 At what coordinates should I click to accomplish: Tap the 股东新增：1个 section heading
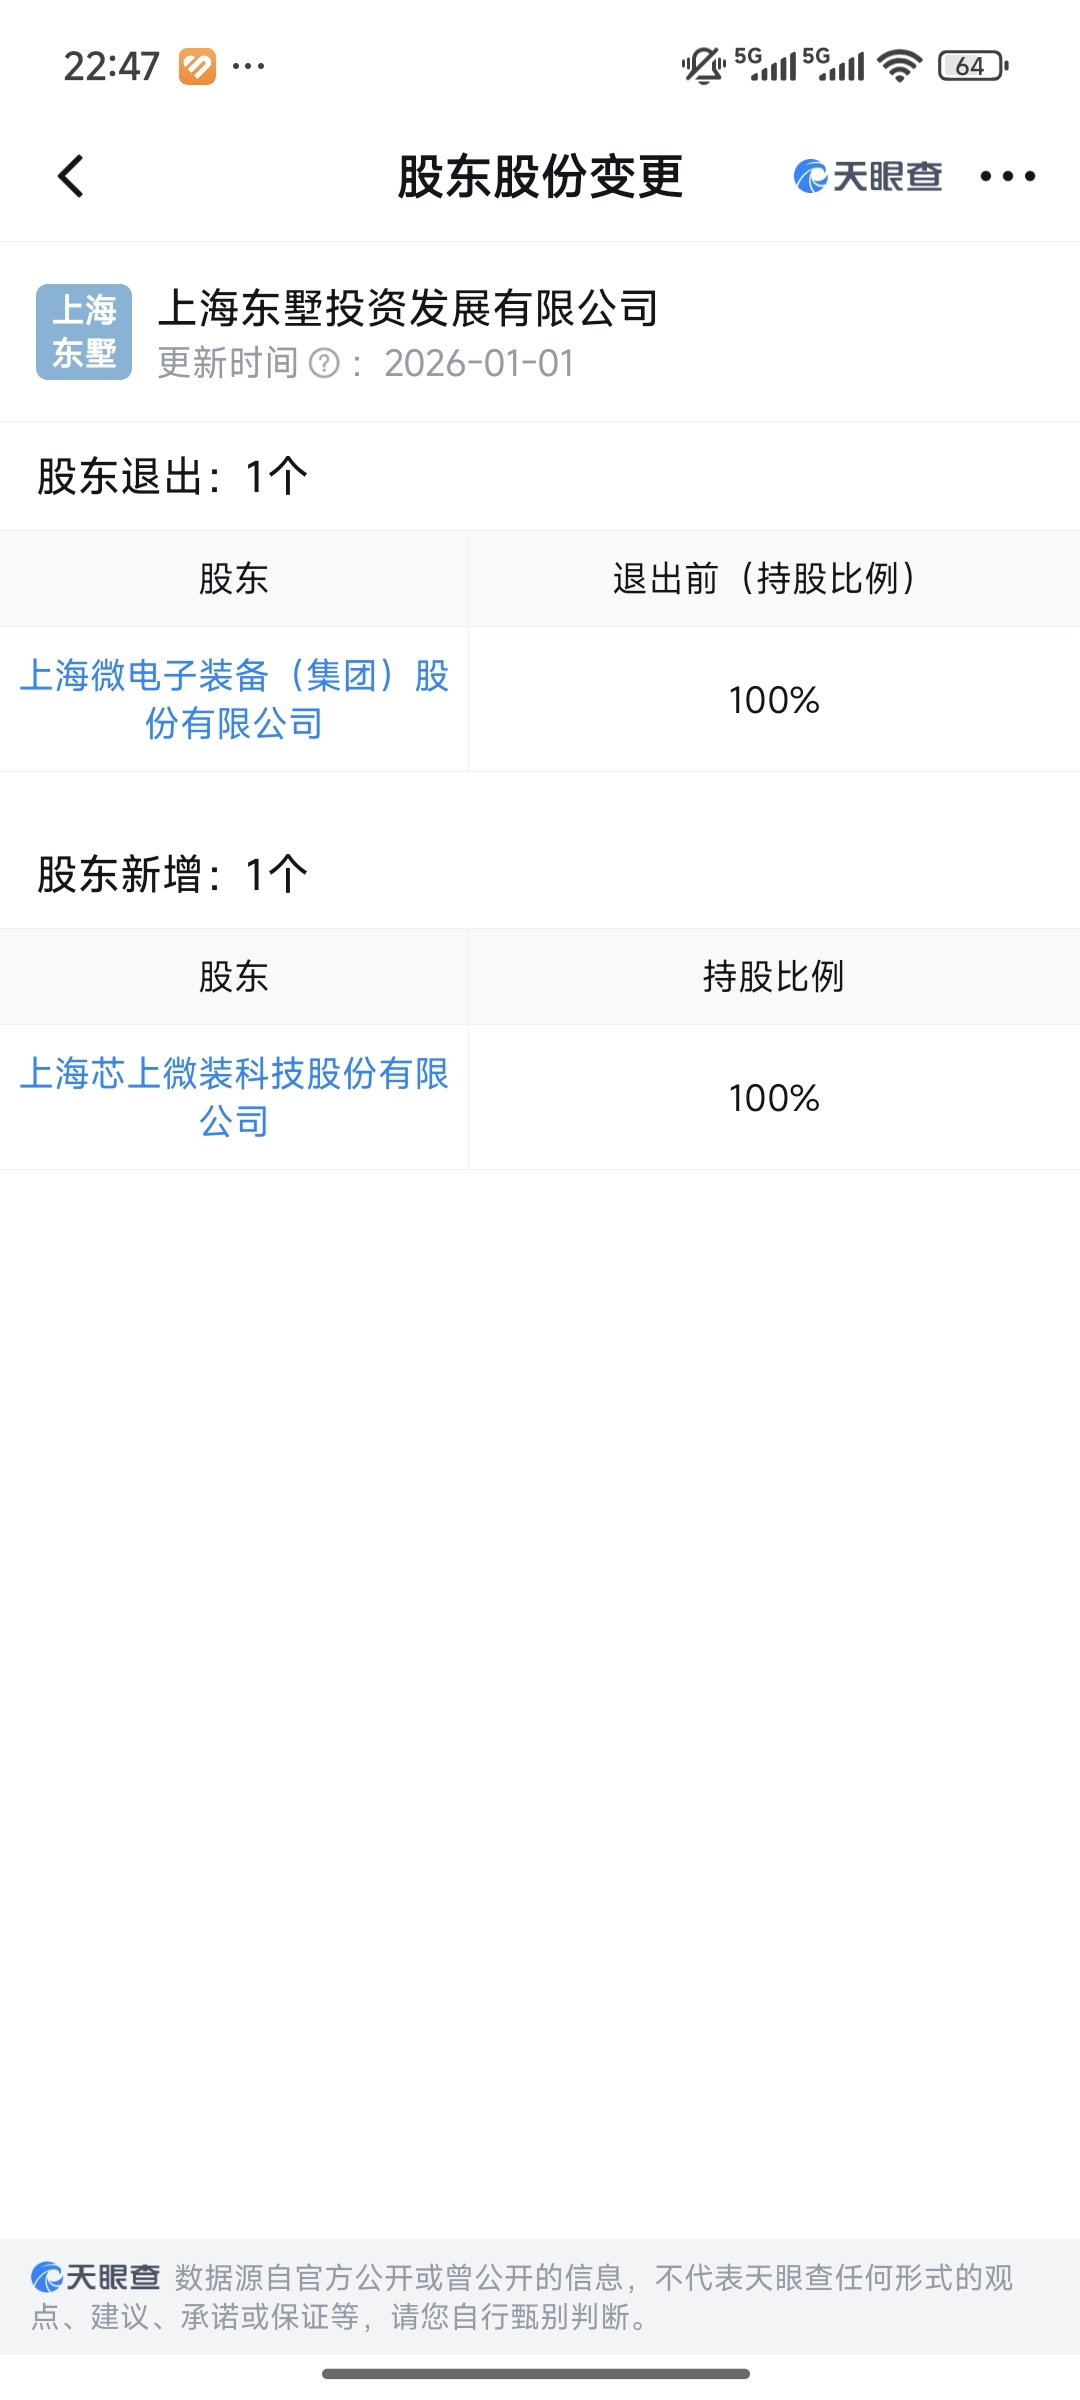(172, 874)
